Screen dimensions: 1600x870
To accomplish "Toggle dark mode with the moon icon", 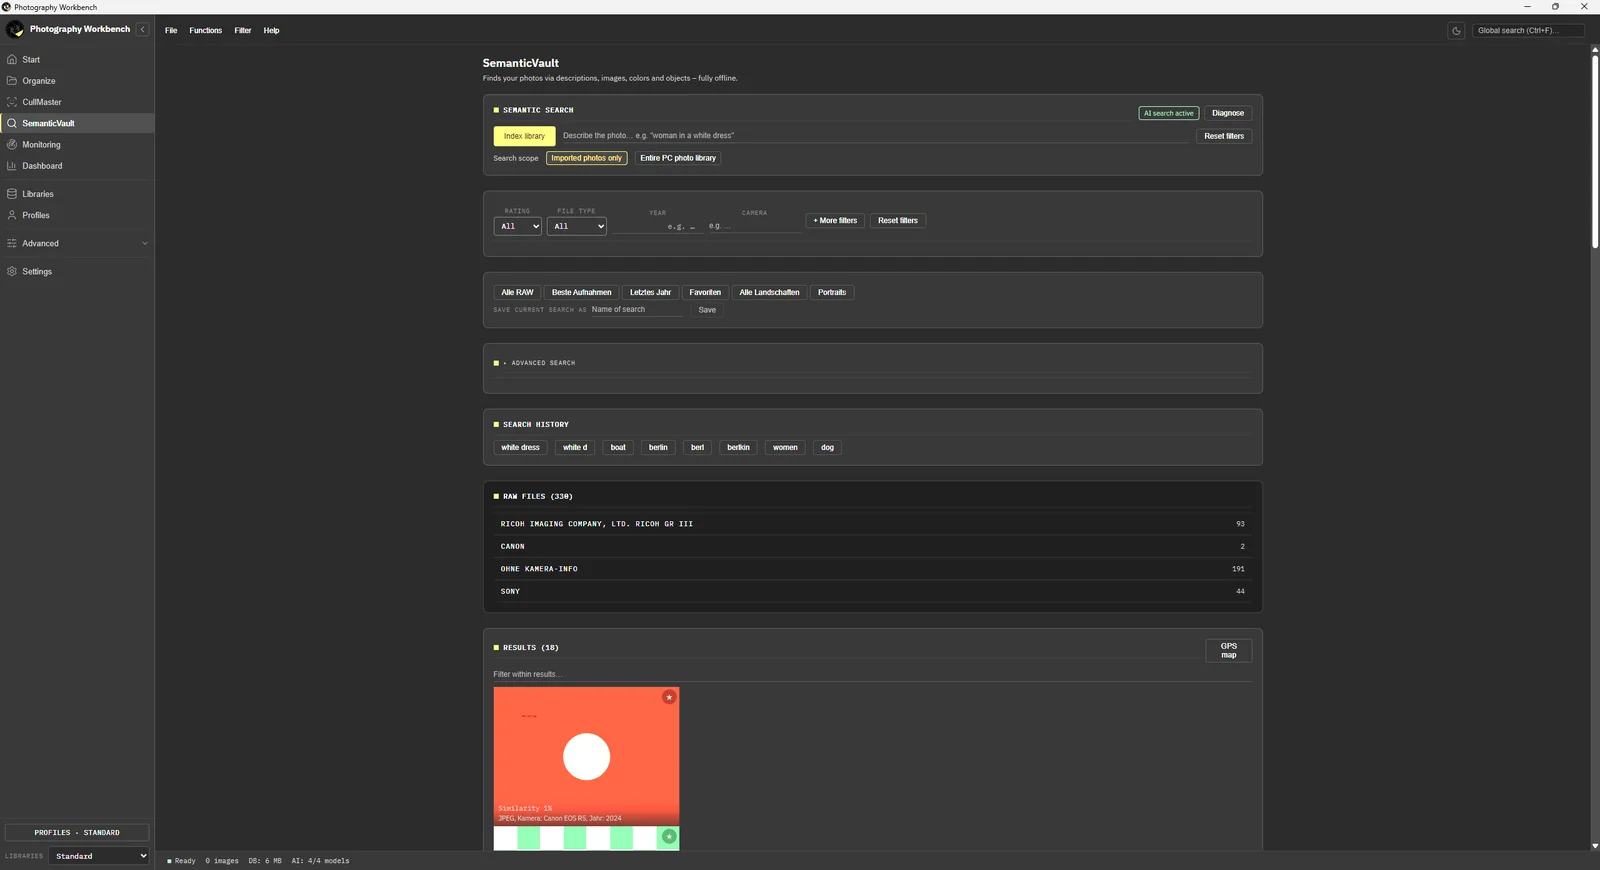I will click(x=1456, y=31).
